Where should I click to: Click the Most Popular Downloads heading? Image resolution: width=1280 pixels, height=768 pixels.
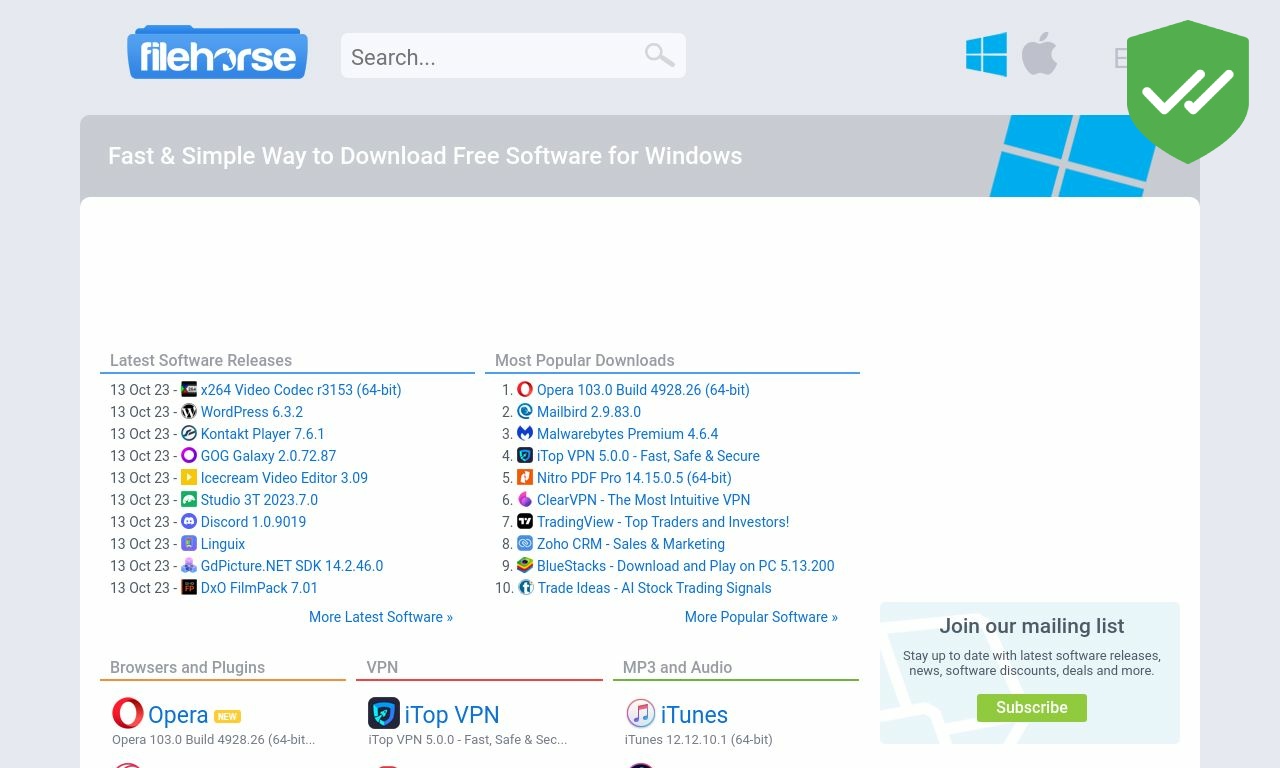click(x=585, y=360)
